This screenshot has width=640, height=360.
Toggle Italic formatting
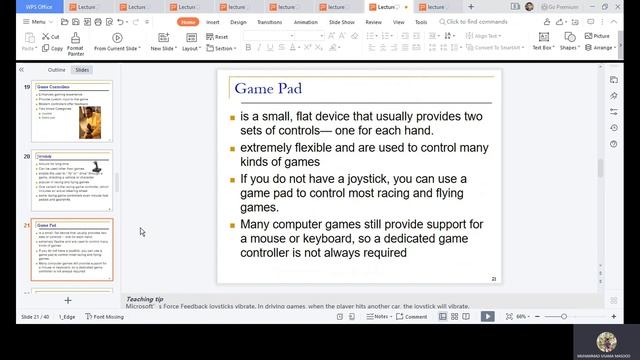point(259,48)
